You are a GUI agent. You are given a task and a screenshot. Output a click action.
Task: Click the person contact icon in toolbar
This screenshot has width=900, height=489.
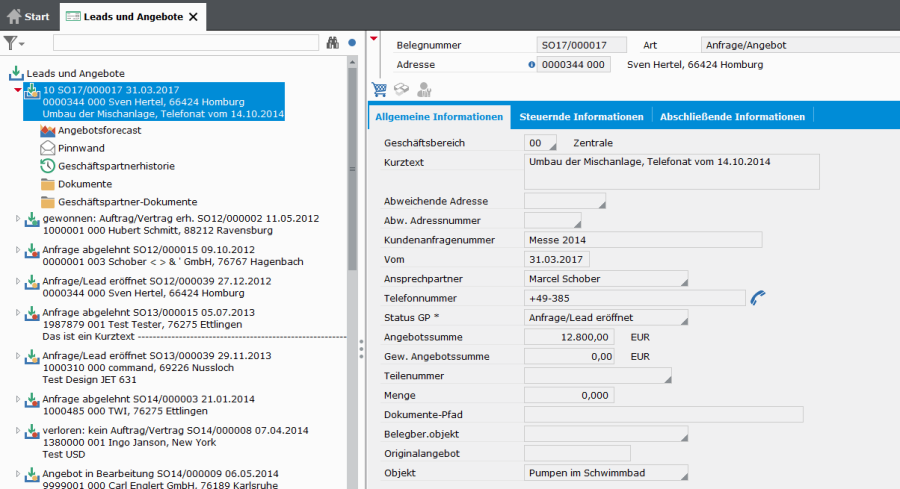[424, 90]
